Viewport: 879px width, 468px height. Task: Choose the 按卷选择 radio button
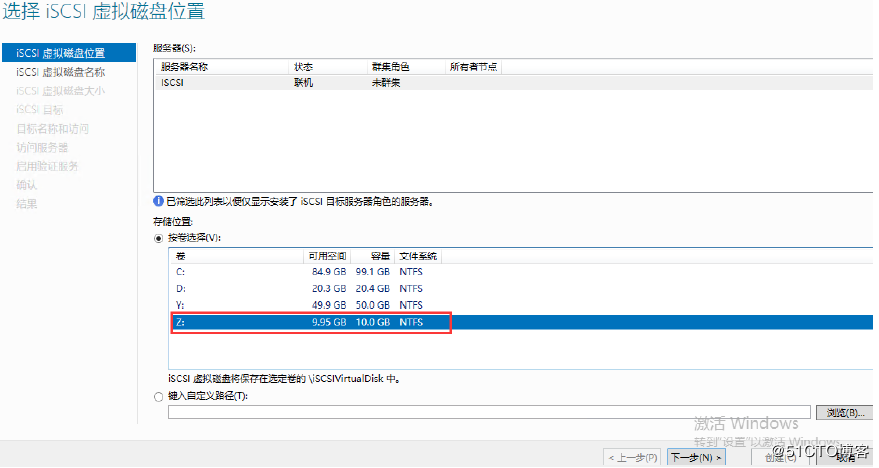click(159, 238)
